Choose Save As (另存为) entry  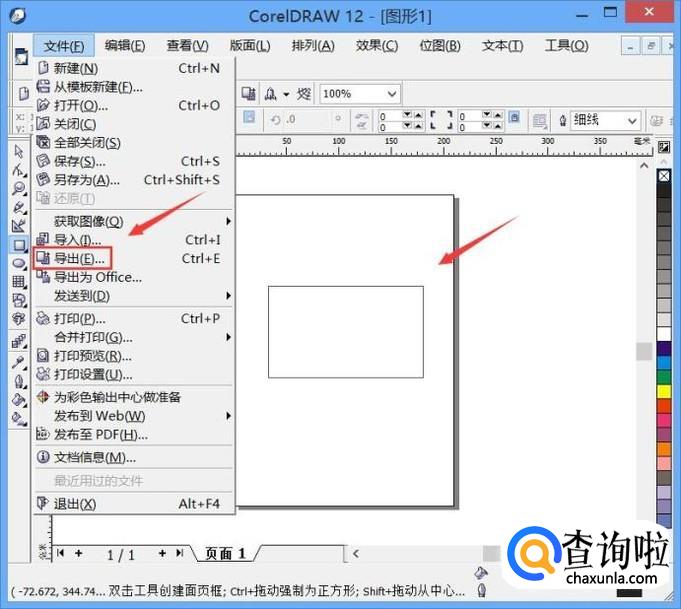[135, 180]
